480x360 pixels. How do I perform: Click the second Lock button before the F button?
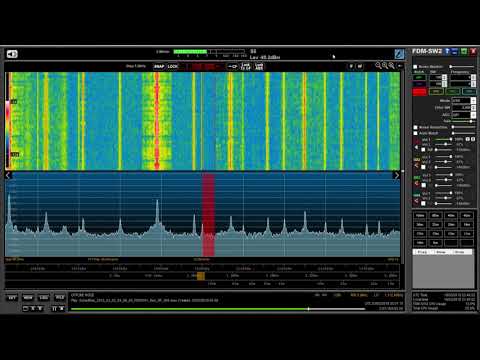[x=259, y=66]
